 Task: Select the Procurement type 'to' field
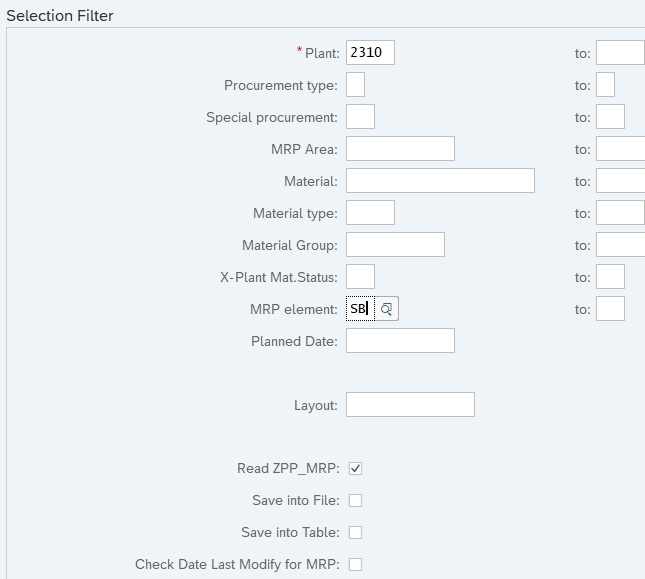[x=605, y=85]
